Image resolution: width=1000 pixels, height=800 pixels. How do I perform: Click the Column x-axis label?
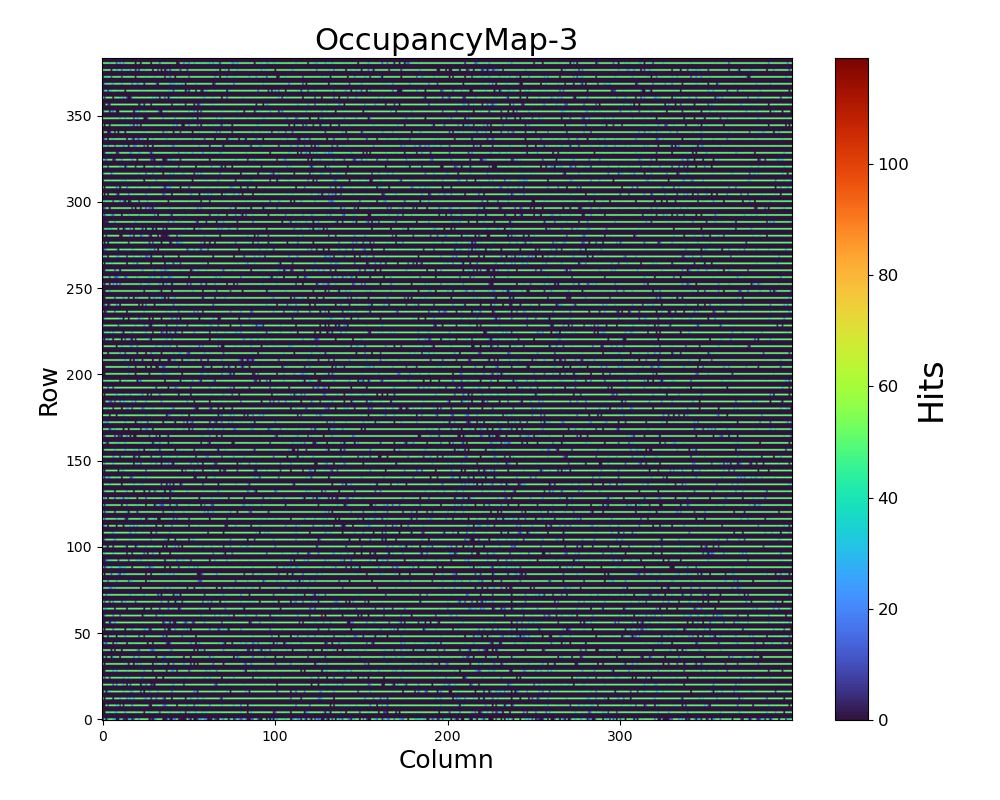[x=446, y=760]
